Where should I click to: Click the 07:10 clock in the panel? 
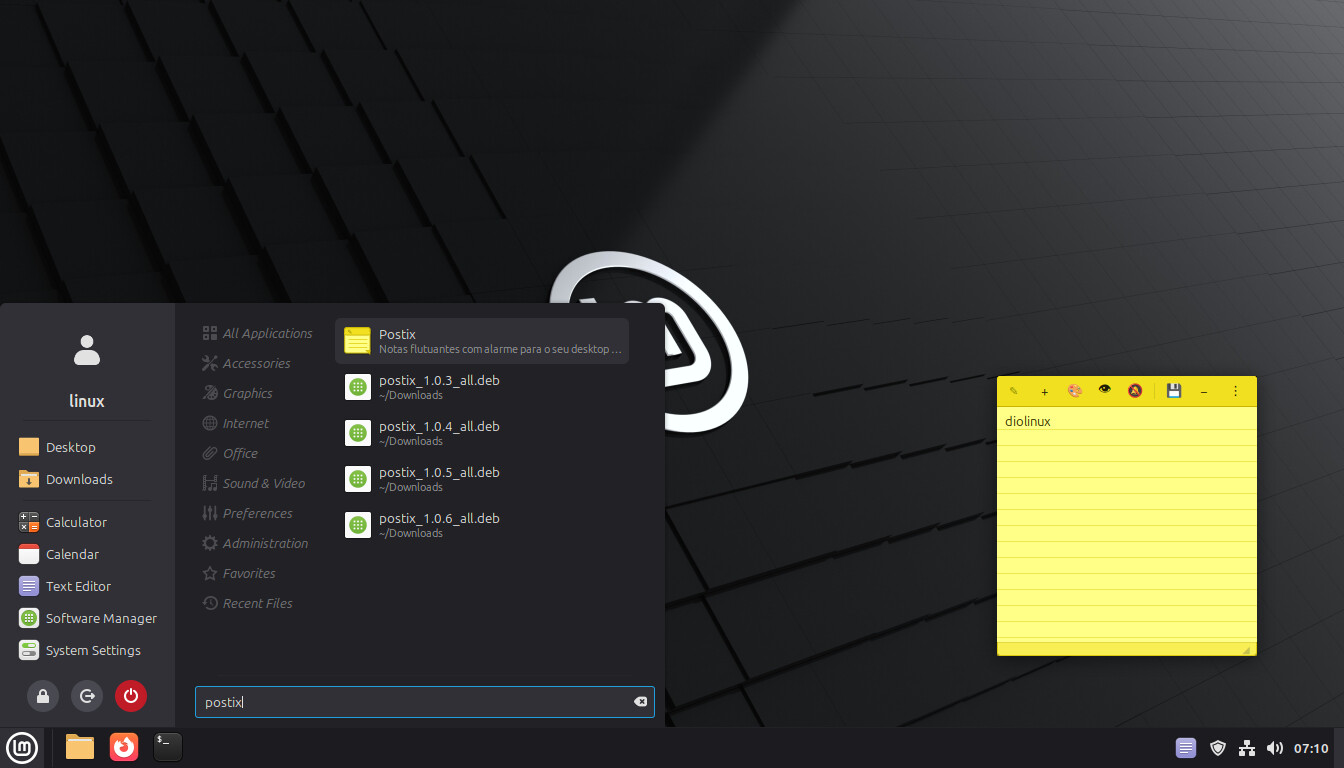tap(1311, 748)
